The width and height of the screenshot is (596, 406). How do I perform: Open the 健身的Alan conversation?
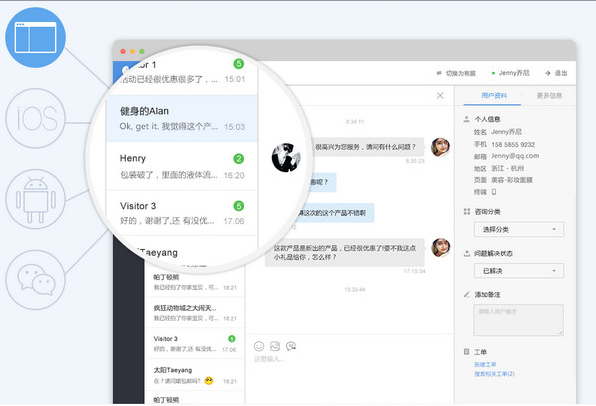(x=182, y=118)
